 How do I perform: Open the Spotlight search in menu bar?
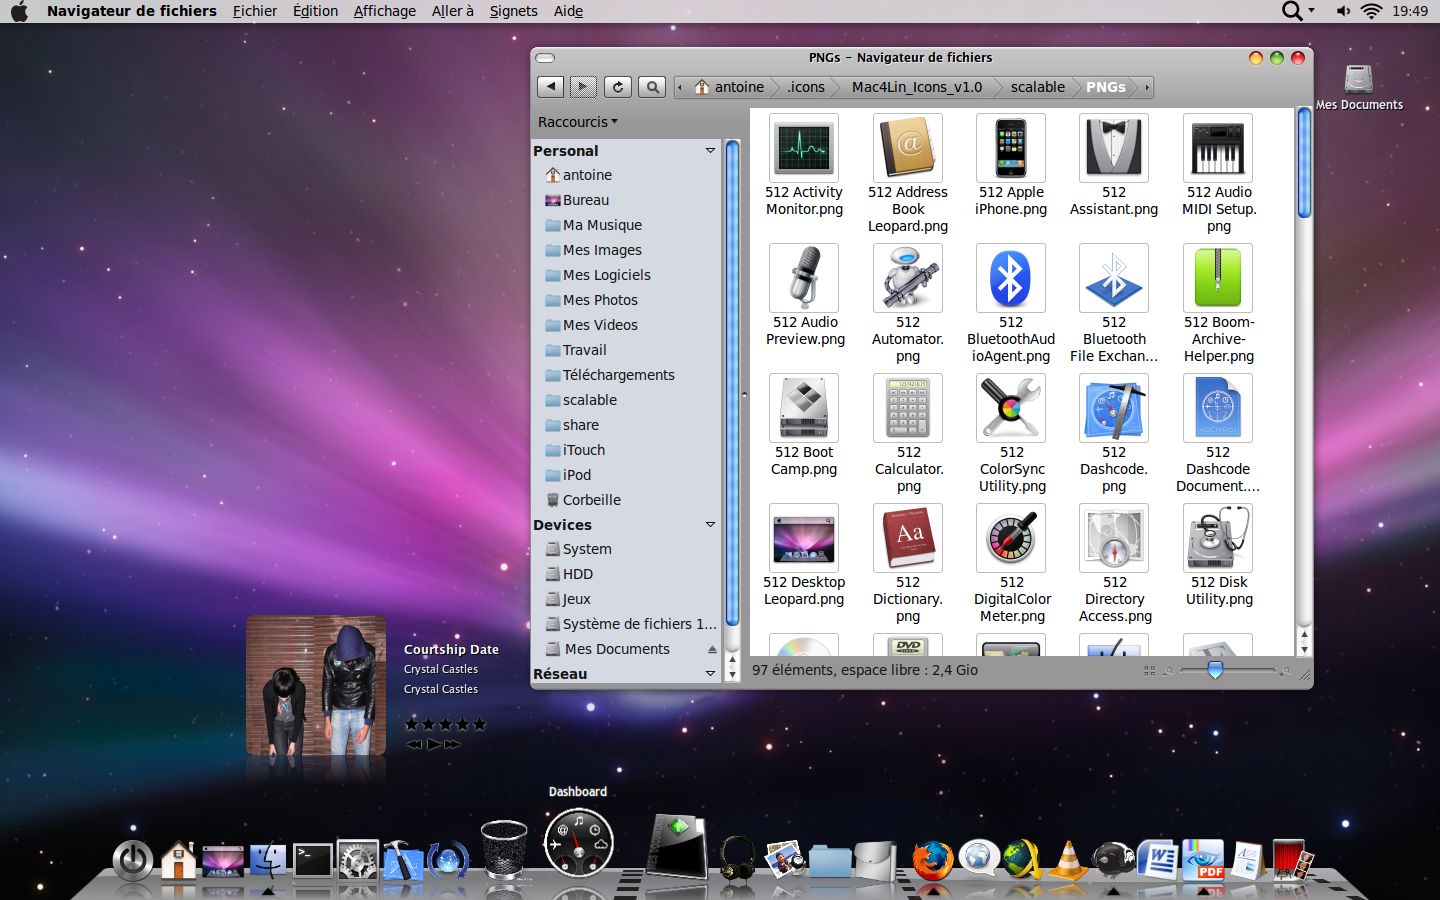coord(1293,11)
